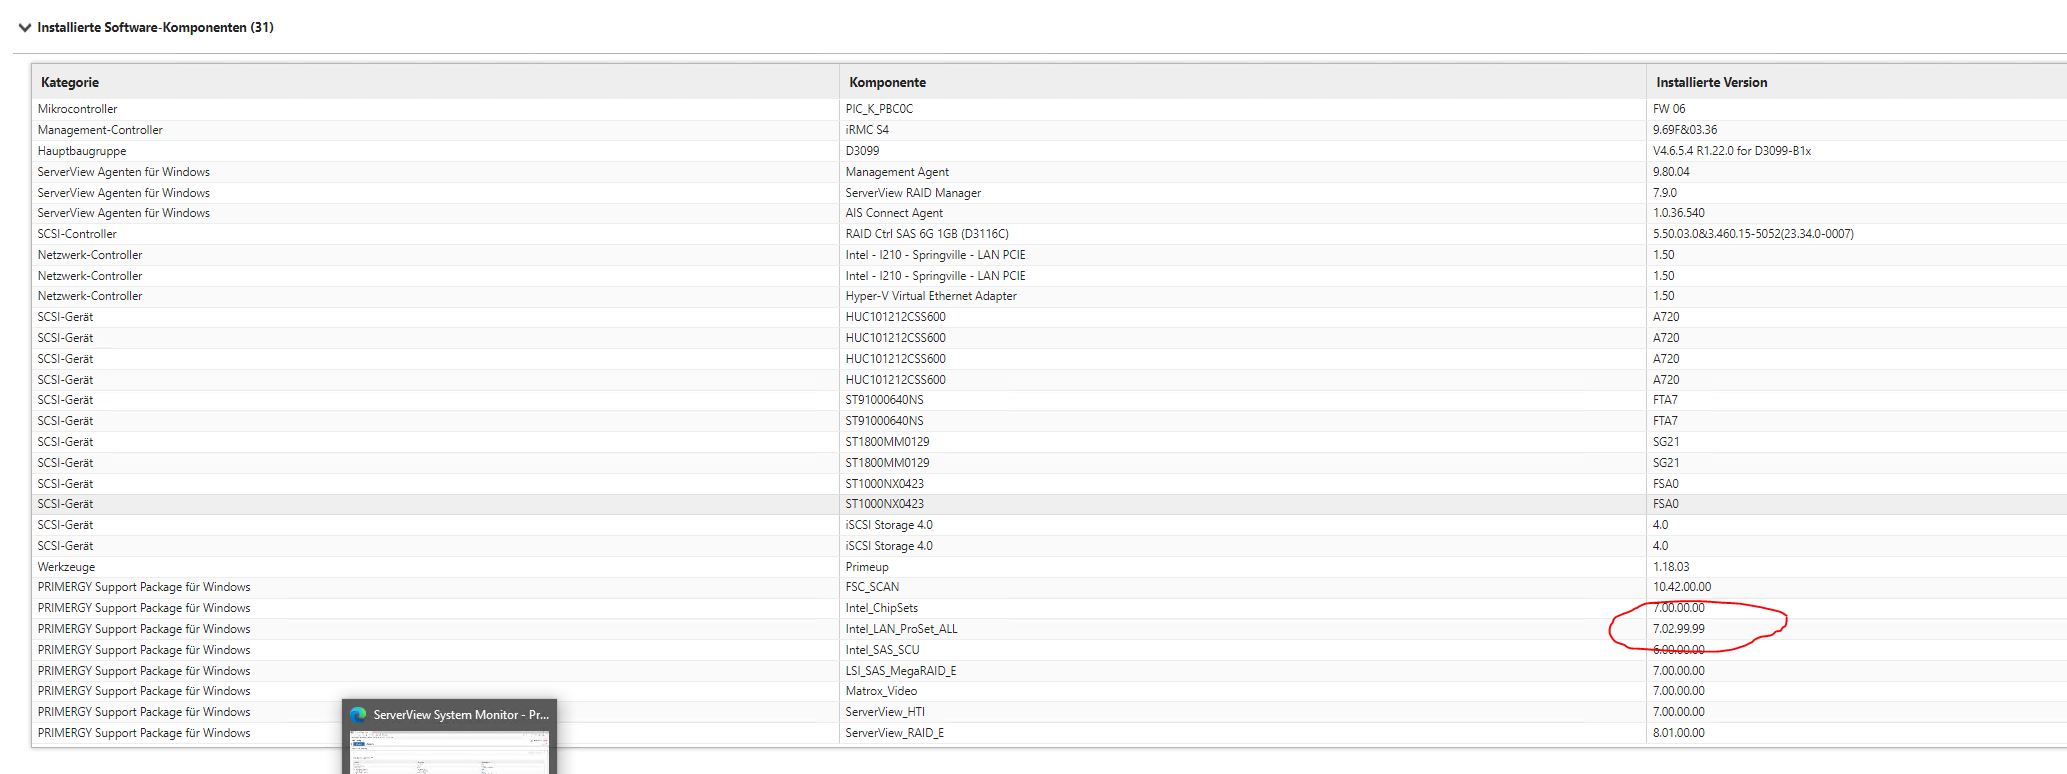The width and height of the screenshot is (2067, 774).
Task: Select Matrox_Video component
Action: tap(881, 691)
